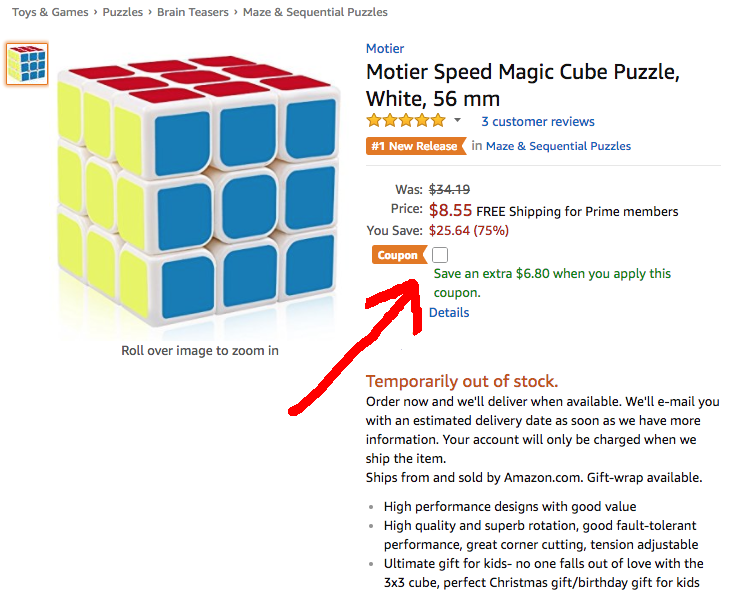Check the Coupon checkbox

click(x=439, y=255)
